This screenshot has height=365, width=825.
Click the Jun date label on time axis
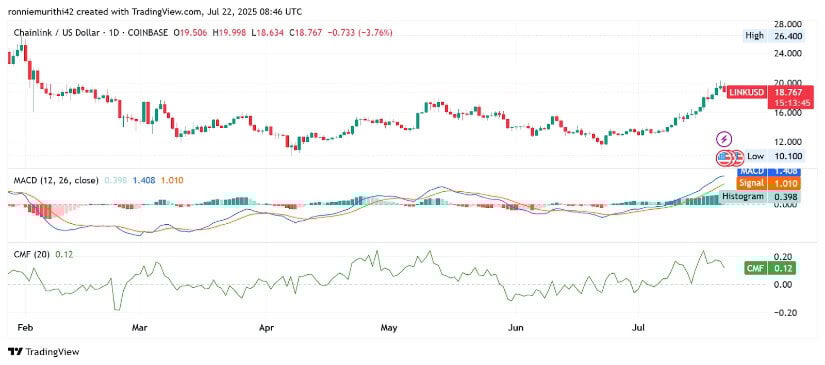pos(517,328)
